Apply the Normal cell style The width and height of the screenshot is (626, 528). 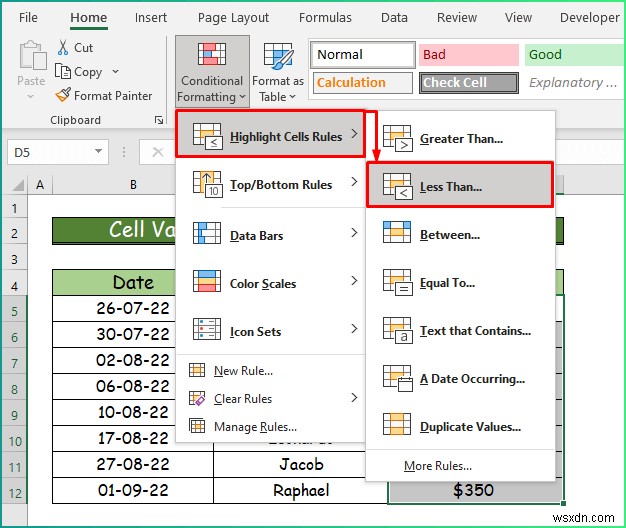point(363,55)
